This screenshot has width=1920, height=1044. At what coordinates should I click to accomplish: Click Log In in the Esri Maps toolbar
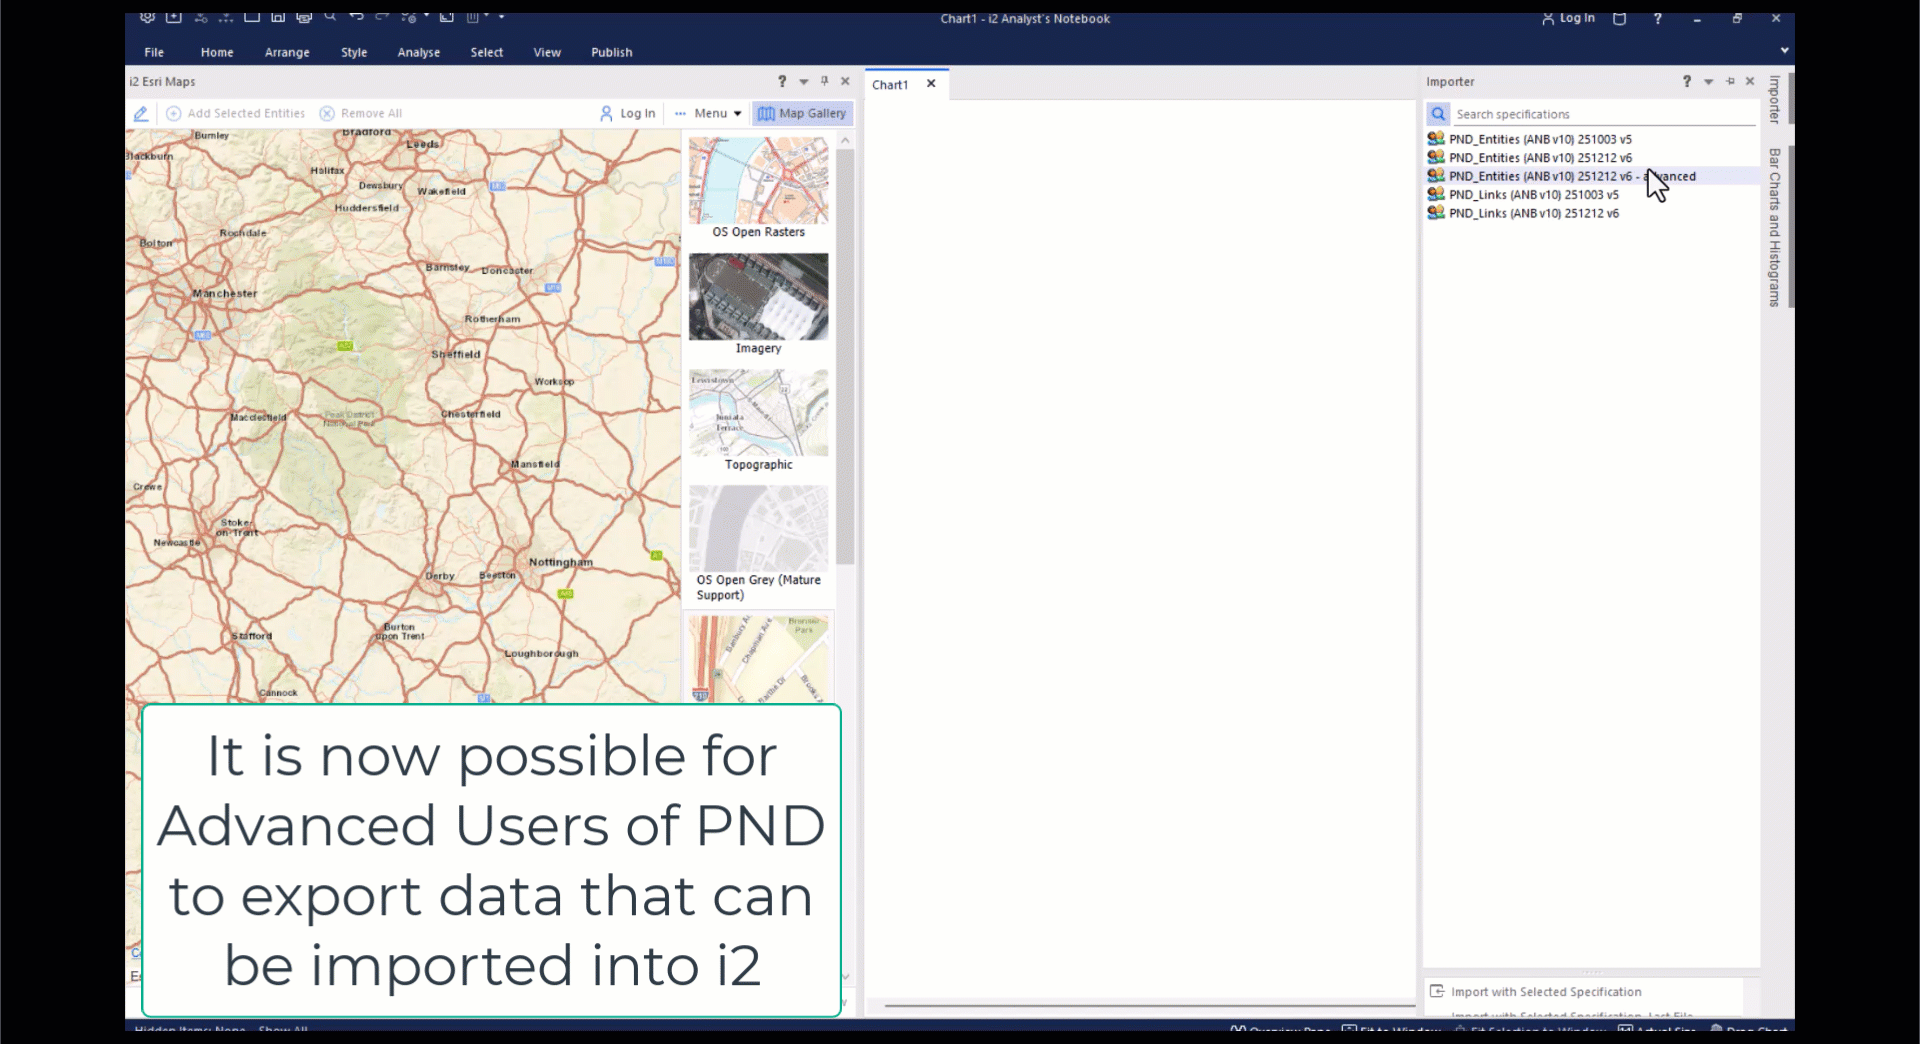click(x=628, y=114)
